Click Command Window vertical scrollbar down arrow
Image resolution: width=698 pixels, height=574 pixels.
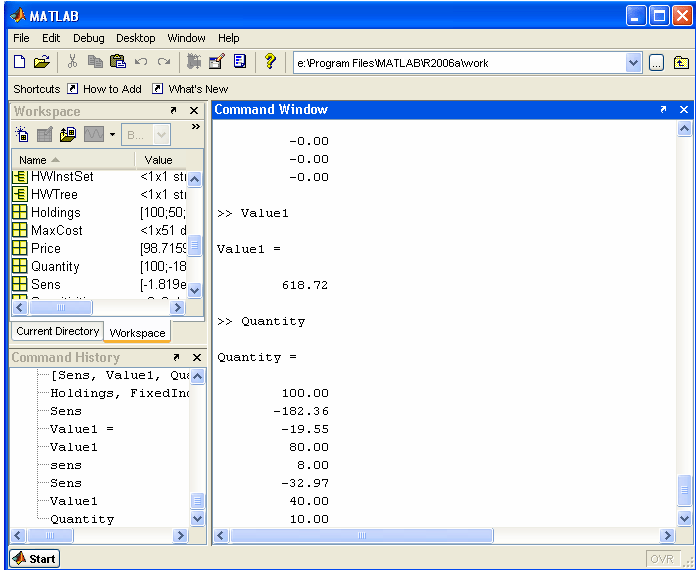click(684, 518)
